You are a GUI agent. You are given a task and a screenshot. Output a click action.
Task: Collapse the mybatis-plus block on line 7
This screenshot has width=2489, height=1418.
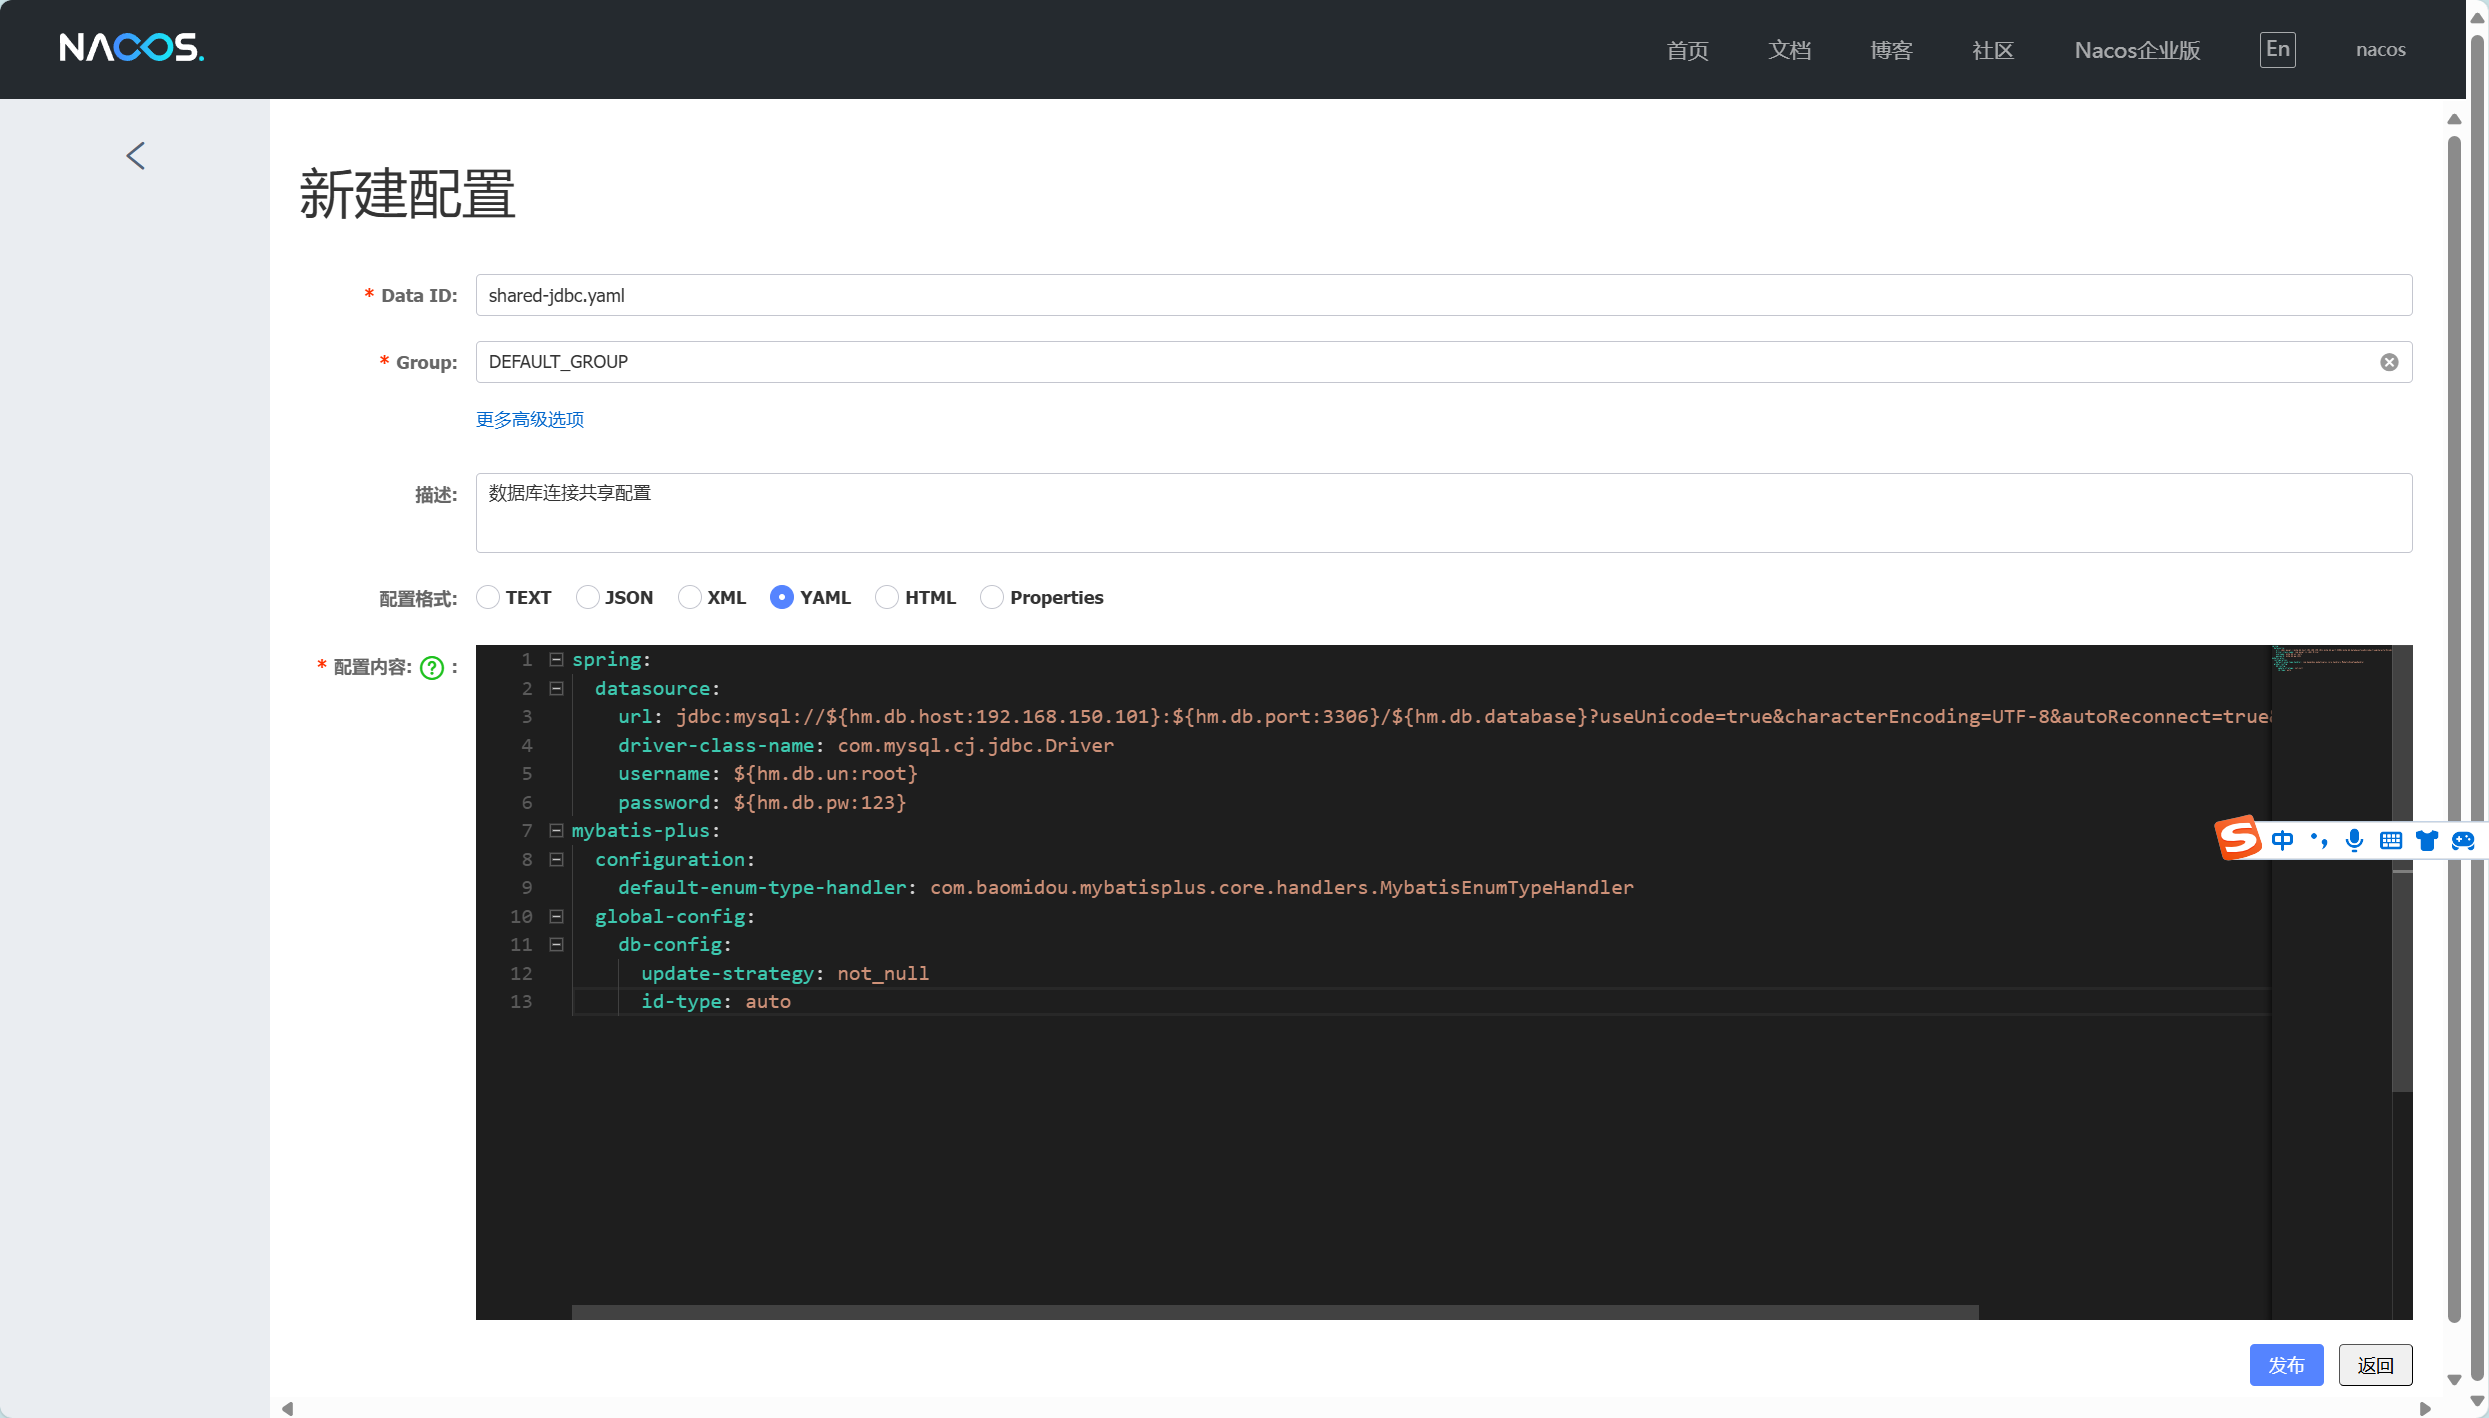557,831
